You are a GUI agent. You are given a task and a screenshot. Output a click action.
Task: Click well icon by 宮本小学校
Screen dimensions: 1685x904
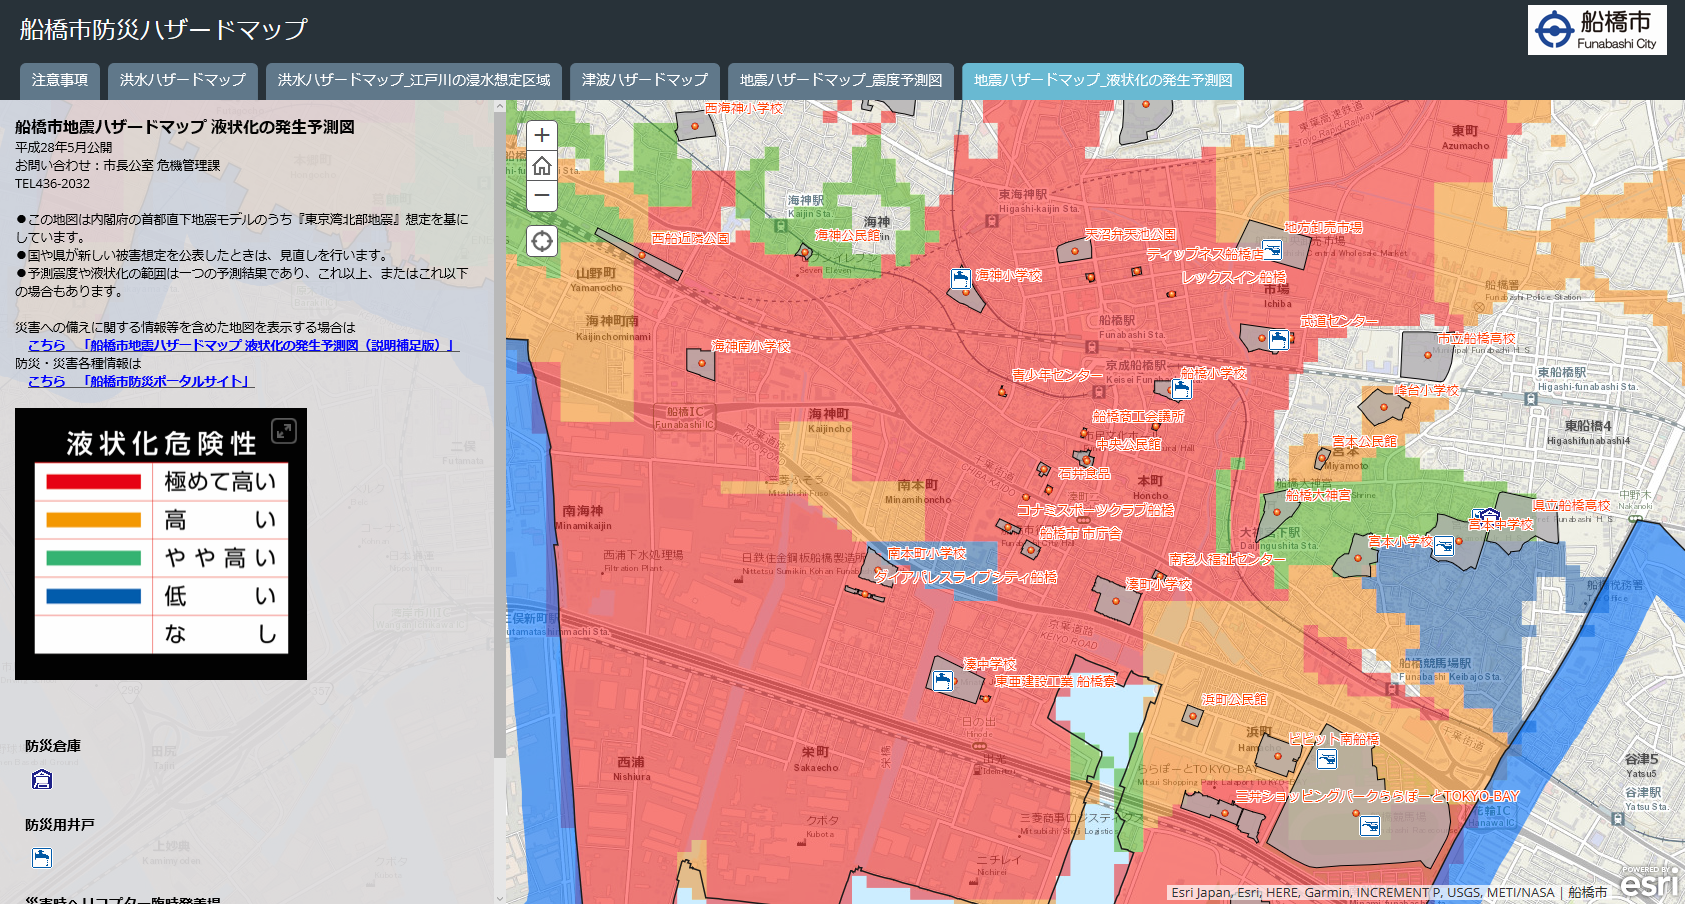tap(1443, 546)
